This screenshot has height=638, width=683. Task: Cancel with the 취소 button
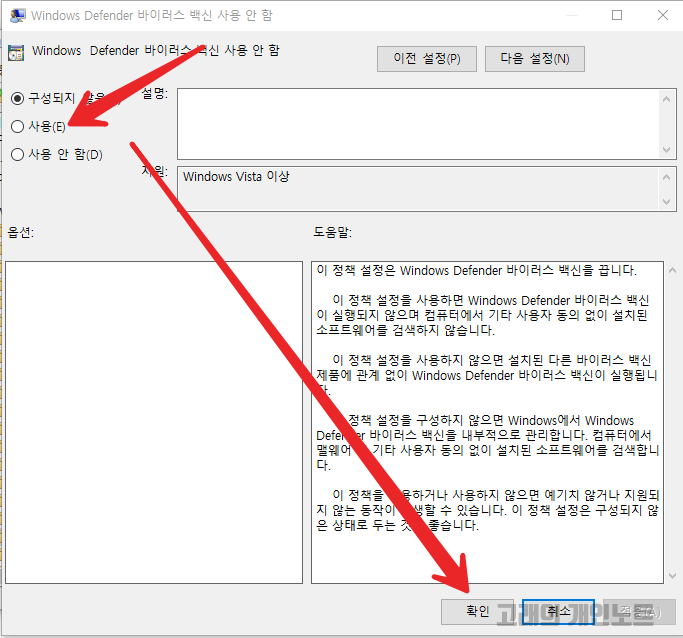[x=558, y=611]
